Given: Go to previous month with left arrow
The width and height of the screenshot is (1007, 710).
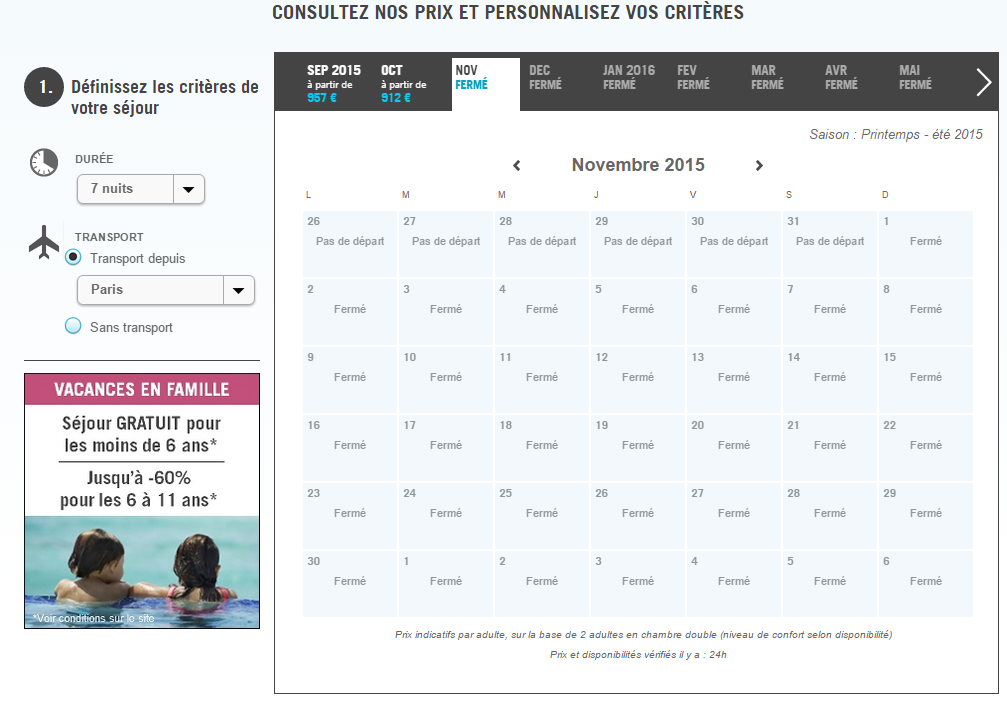Looking at the screenshot, I should (517, 166).
